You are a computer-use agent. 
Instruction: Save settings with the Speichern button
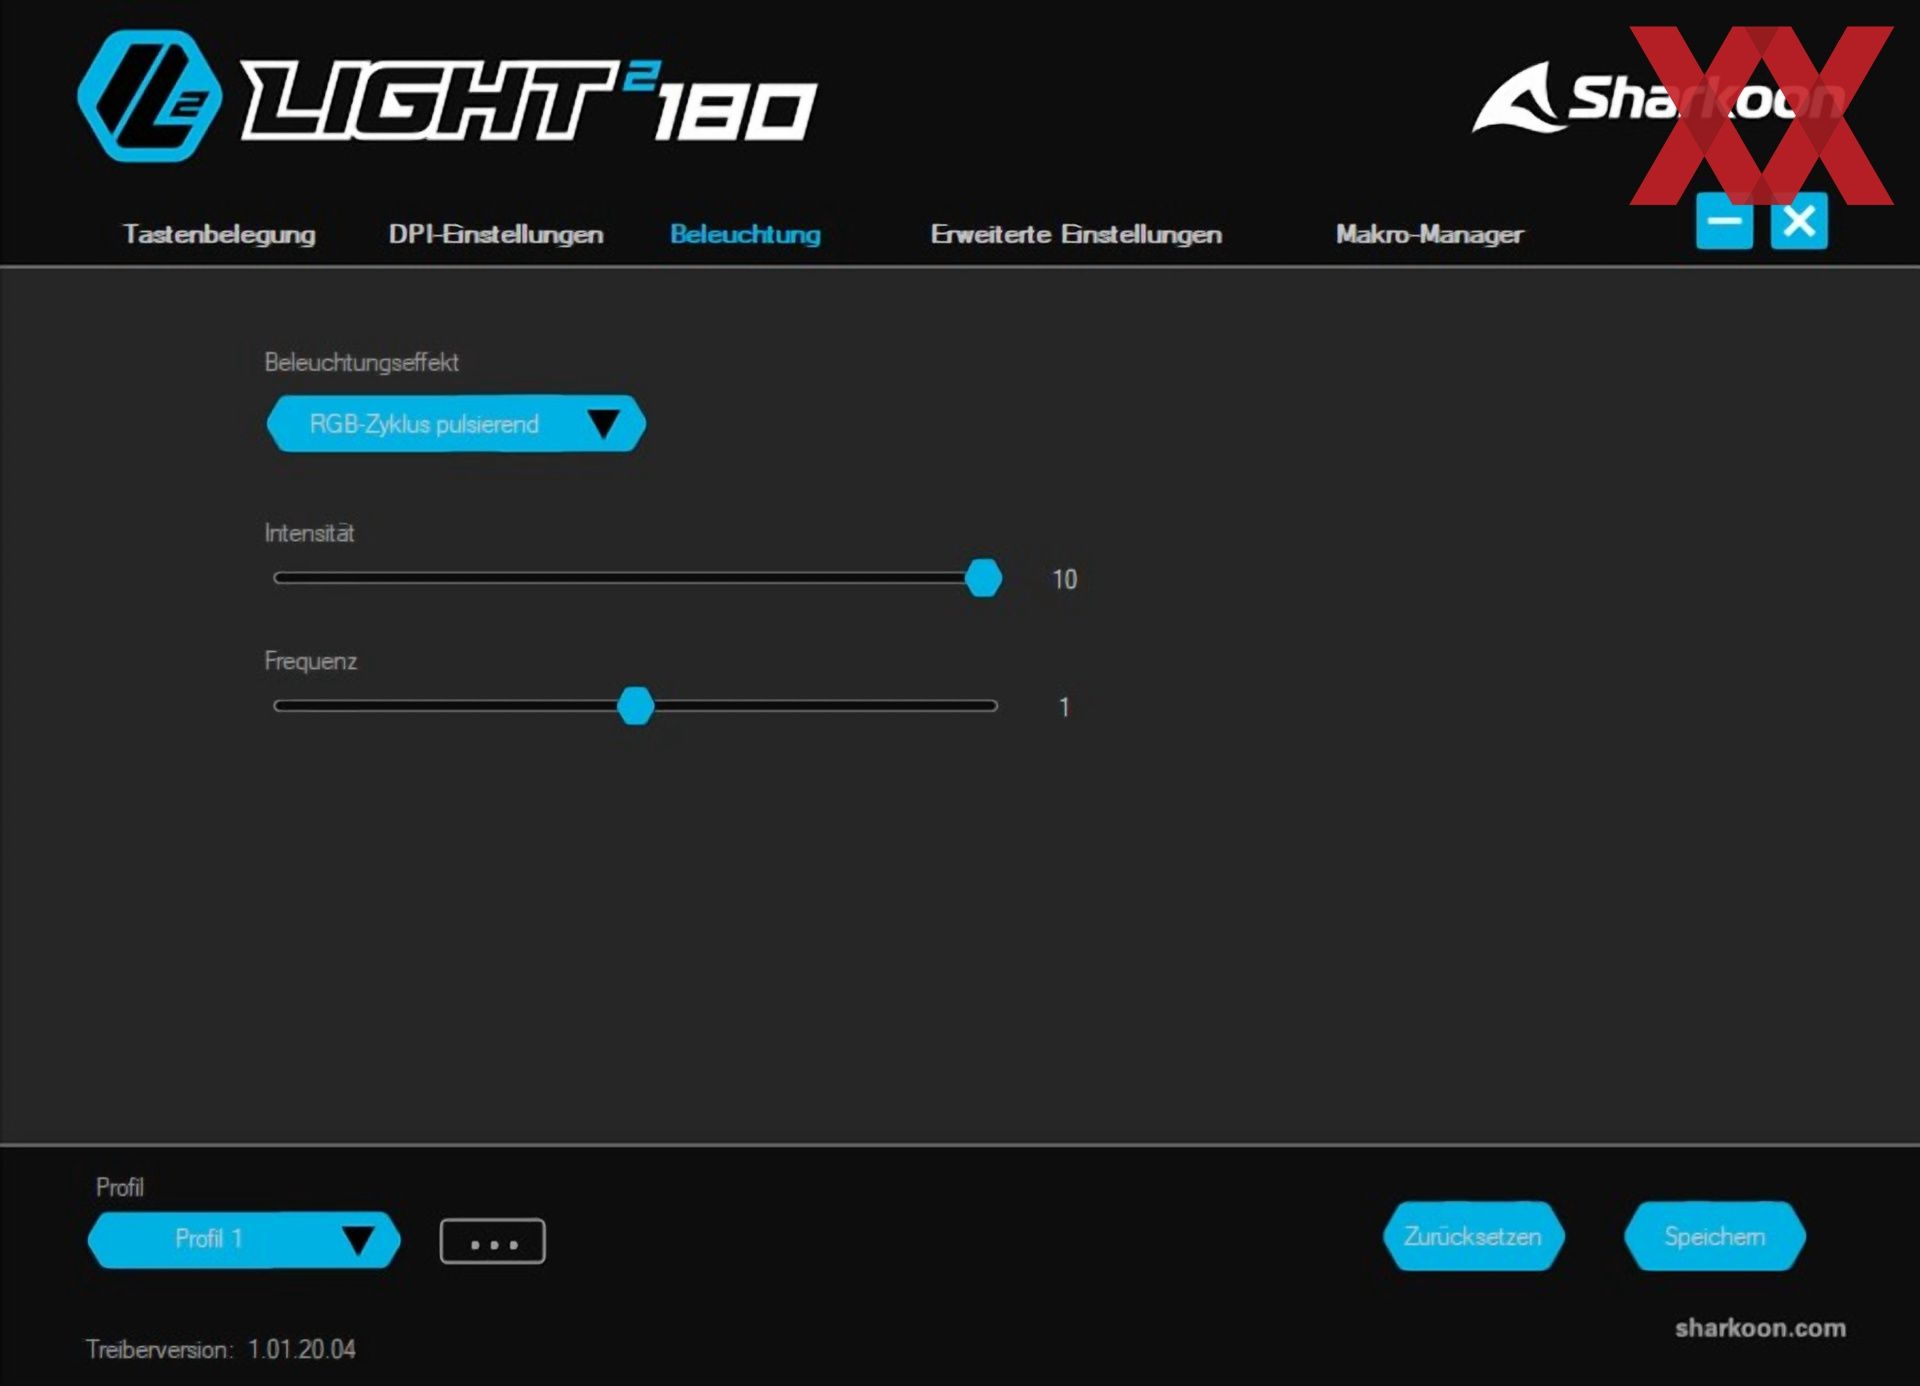click(x=1715, y=1237)
